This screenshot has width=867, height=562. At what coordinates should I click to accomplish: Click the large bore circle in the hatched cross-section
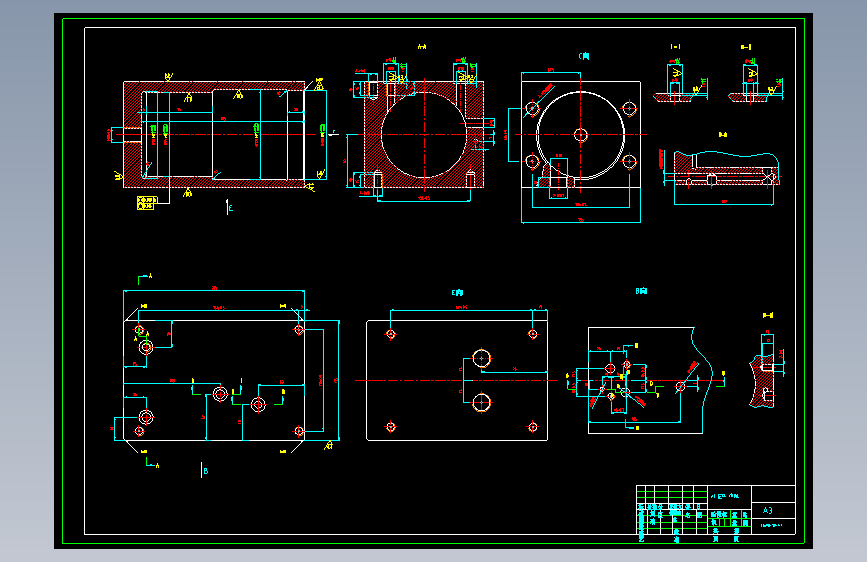point(424,135)
